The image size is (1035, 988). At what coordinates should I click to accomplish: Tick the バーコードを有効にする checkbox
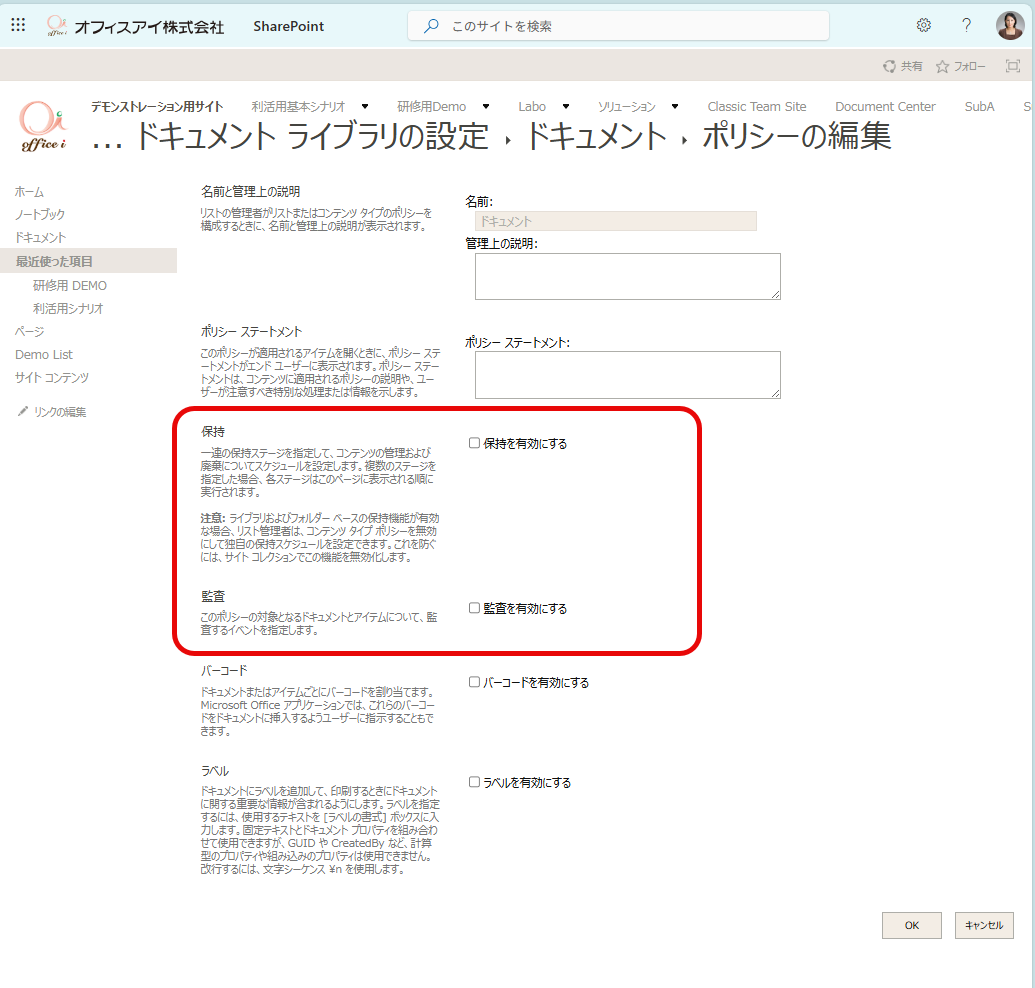point(475,682)
